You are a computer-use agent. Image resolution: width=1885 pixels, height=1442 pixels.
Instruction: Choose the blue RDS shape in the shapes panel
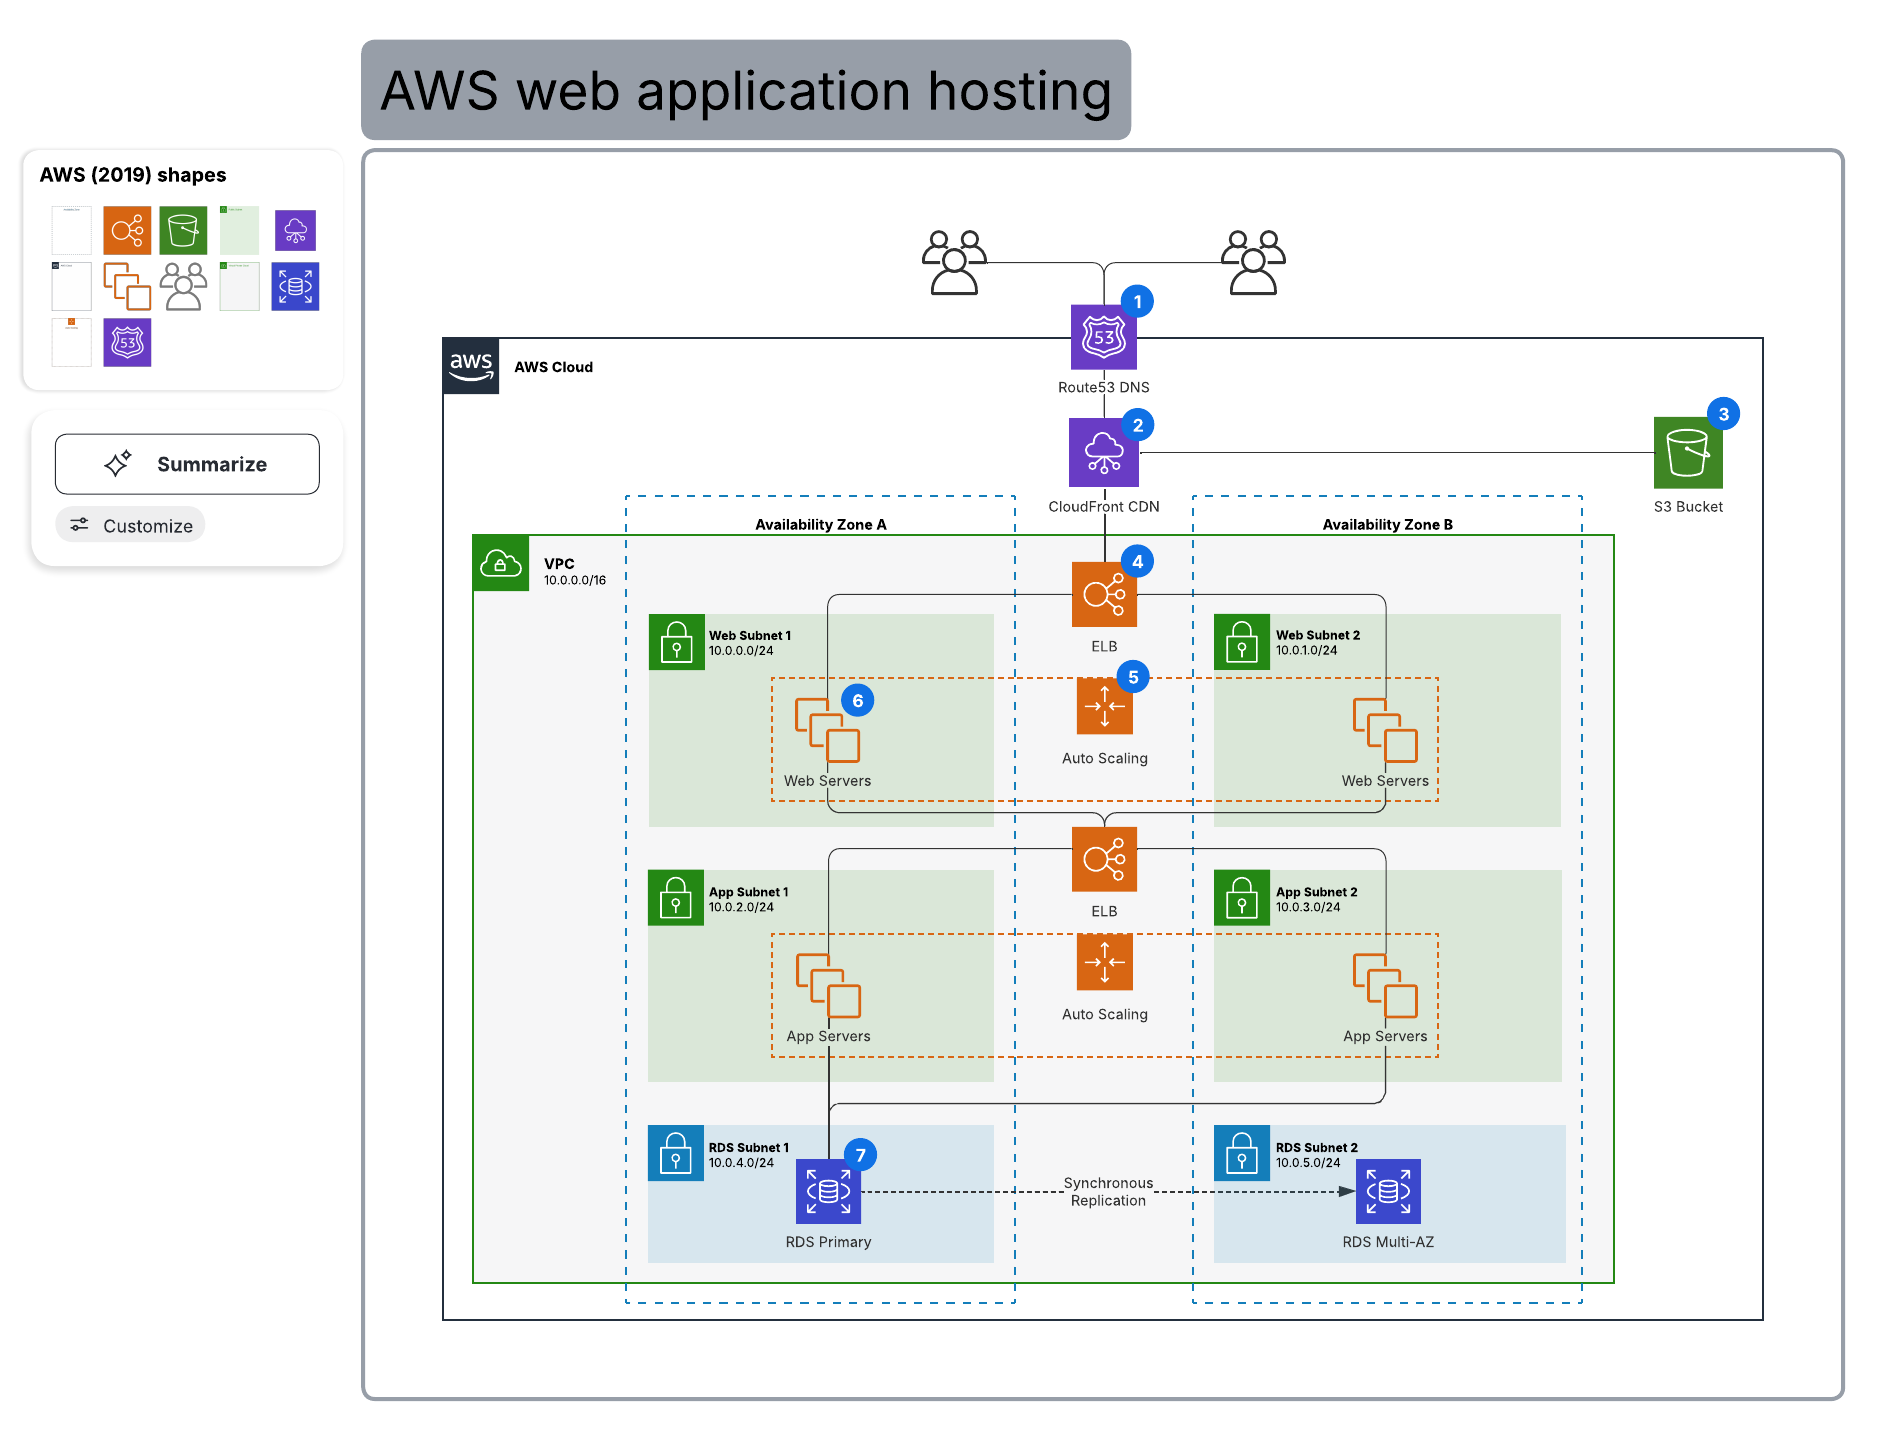295,287
